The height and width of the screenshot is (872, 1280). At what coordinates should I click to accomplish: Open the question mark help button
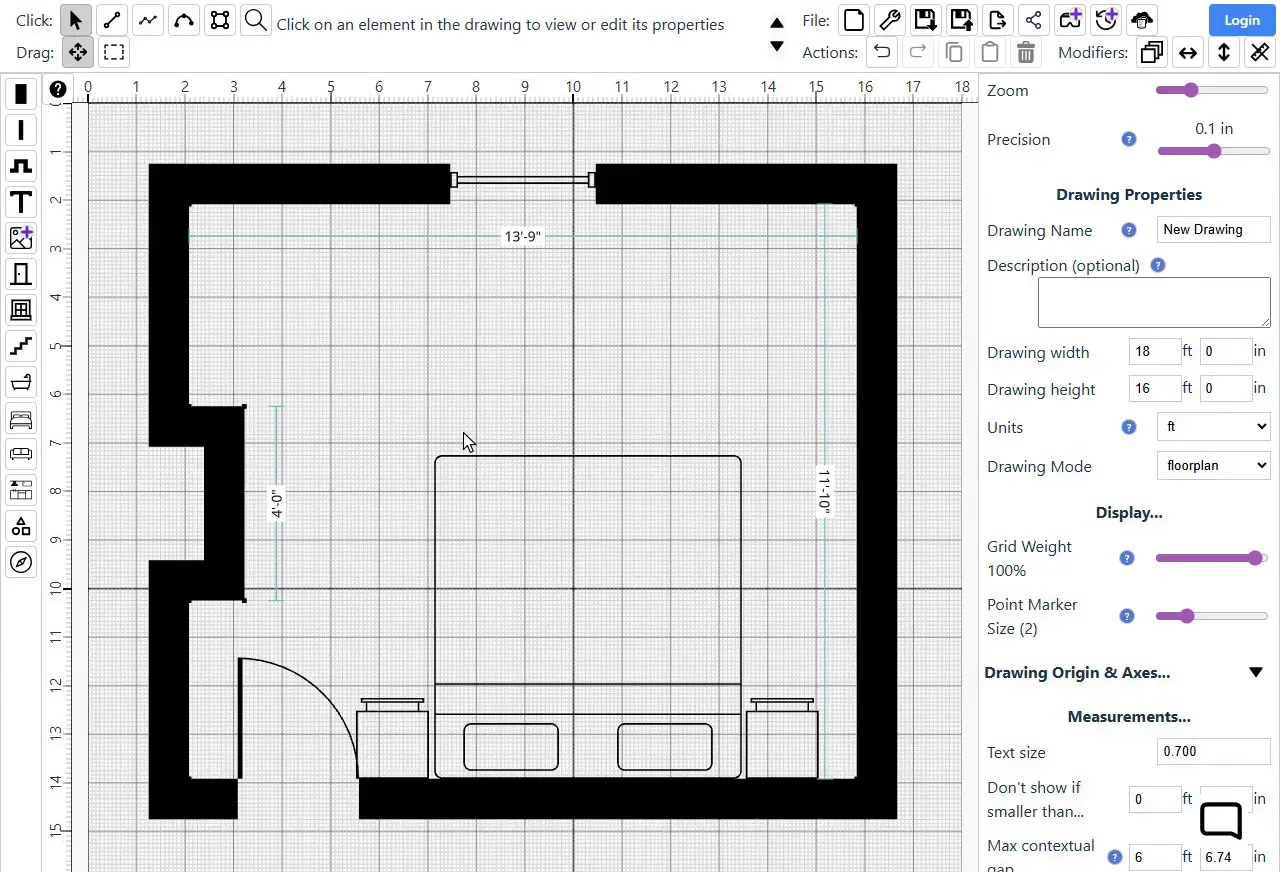click(58, 89)
